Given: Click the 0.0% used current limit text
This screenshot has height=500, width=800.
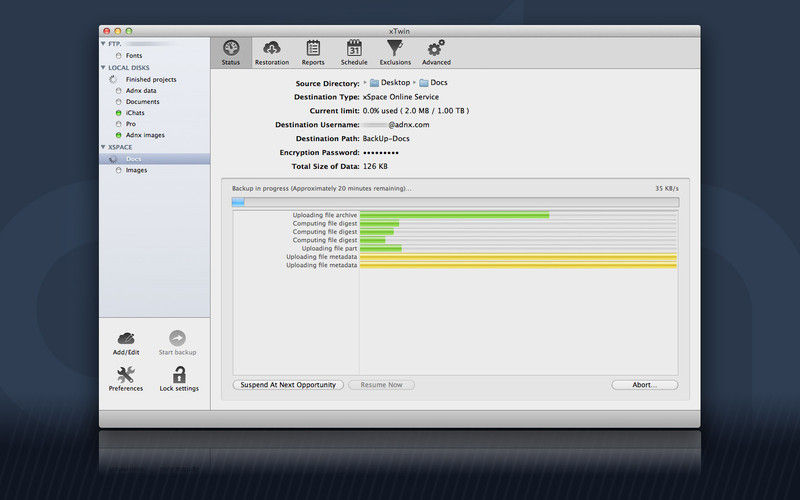Looking at the screenshot, I should pyautogui.click(x=416, y=111).
